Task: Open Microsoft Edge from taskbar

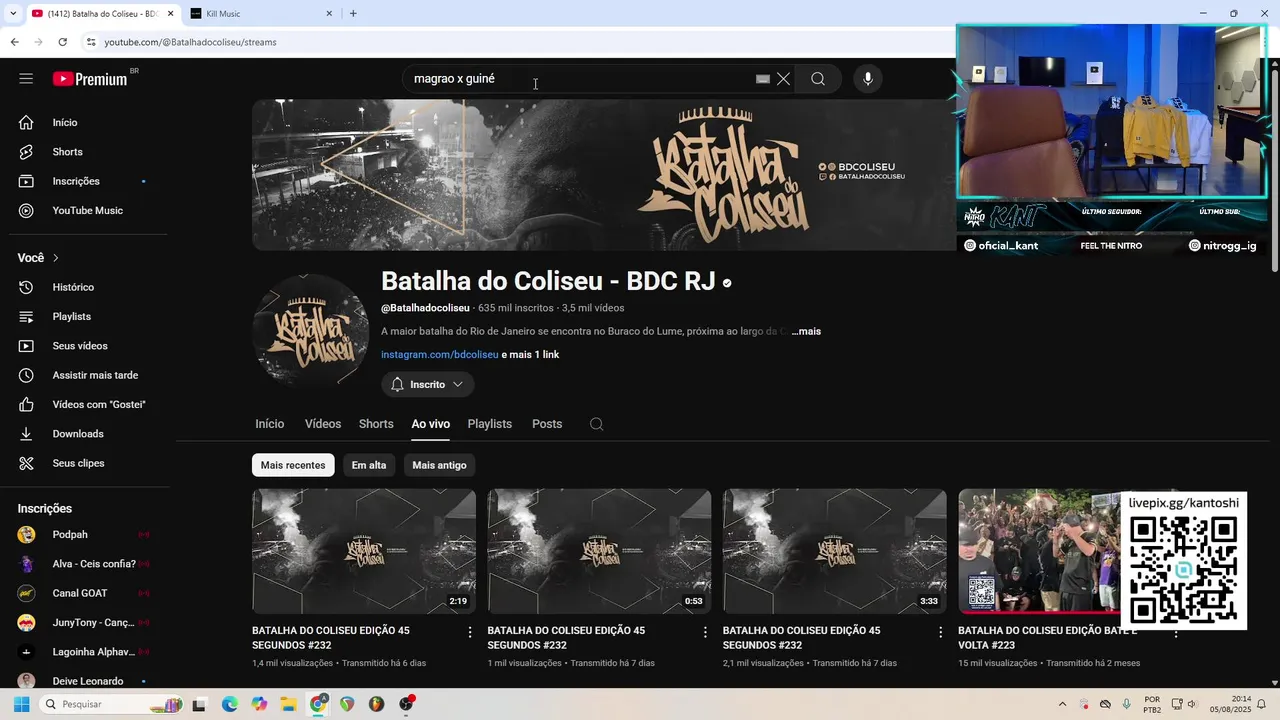Action: pyautogui.click(x=229, y=704)
